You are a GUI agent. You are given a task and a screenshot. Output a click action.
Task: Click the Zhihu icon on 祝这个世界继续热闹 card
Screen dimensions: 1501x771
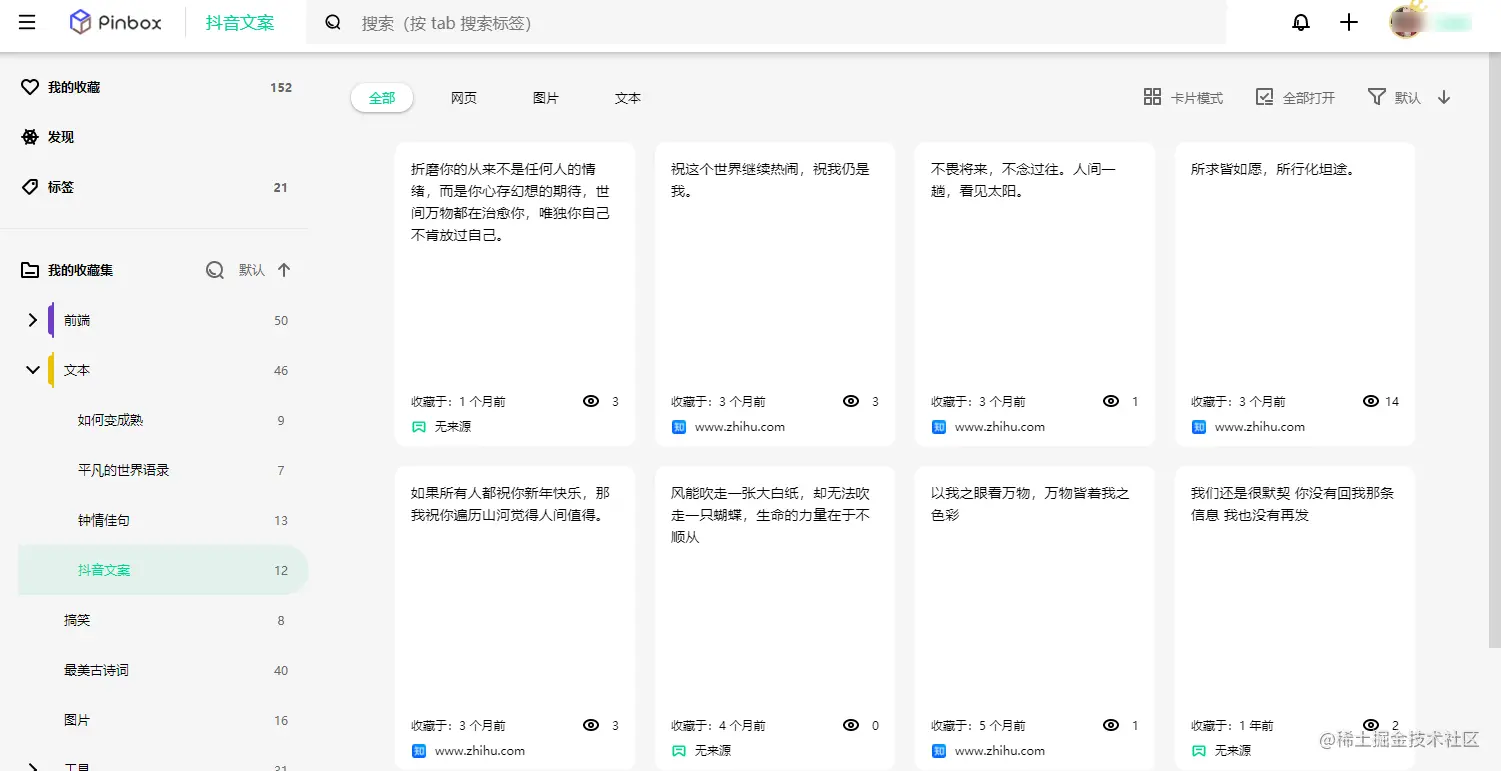(678, 427)
